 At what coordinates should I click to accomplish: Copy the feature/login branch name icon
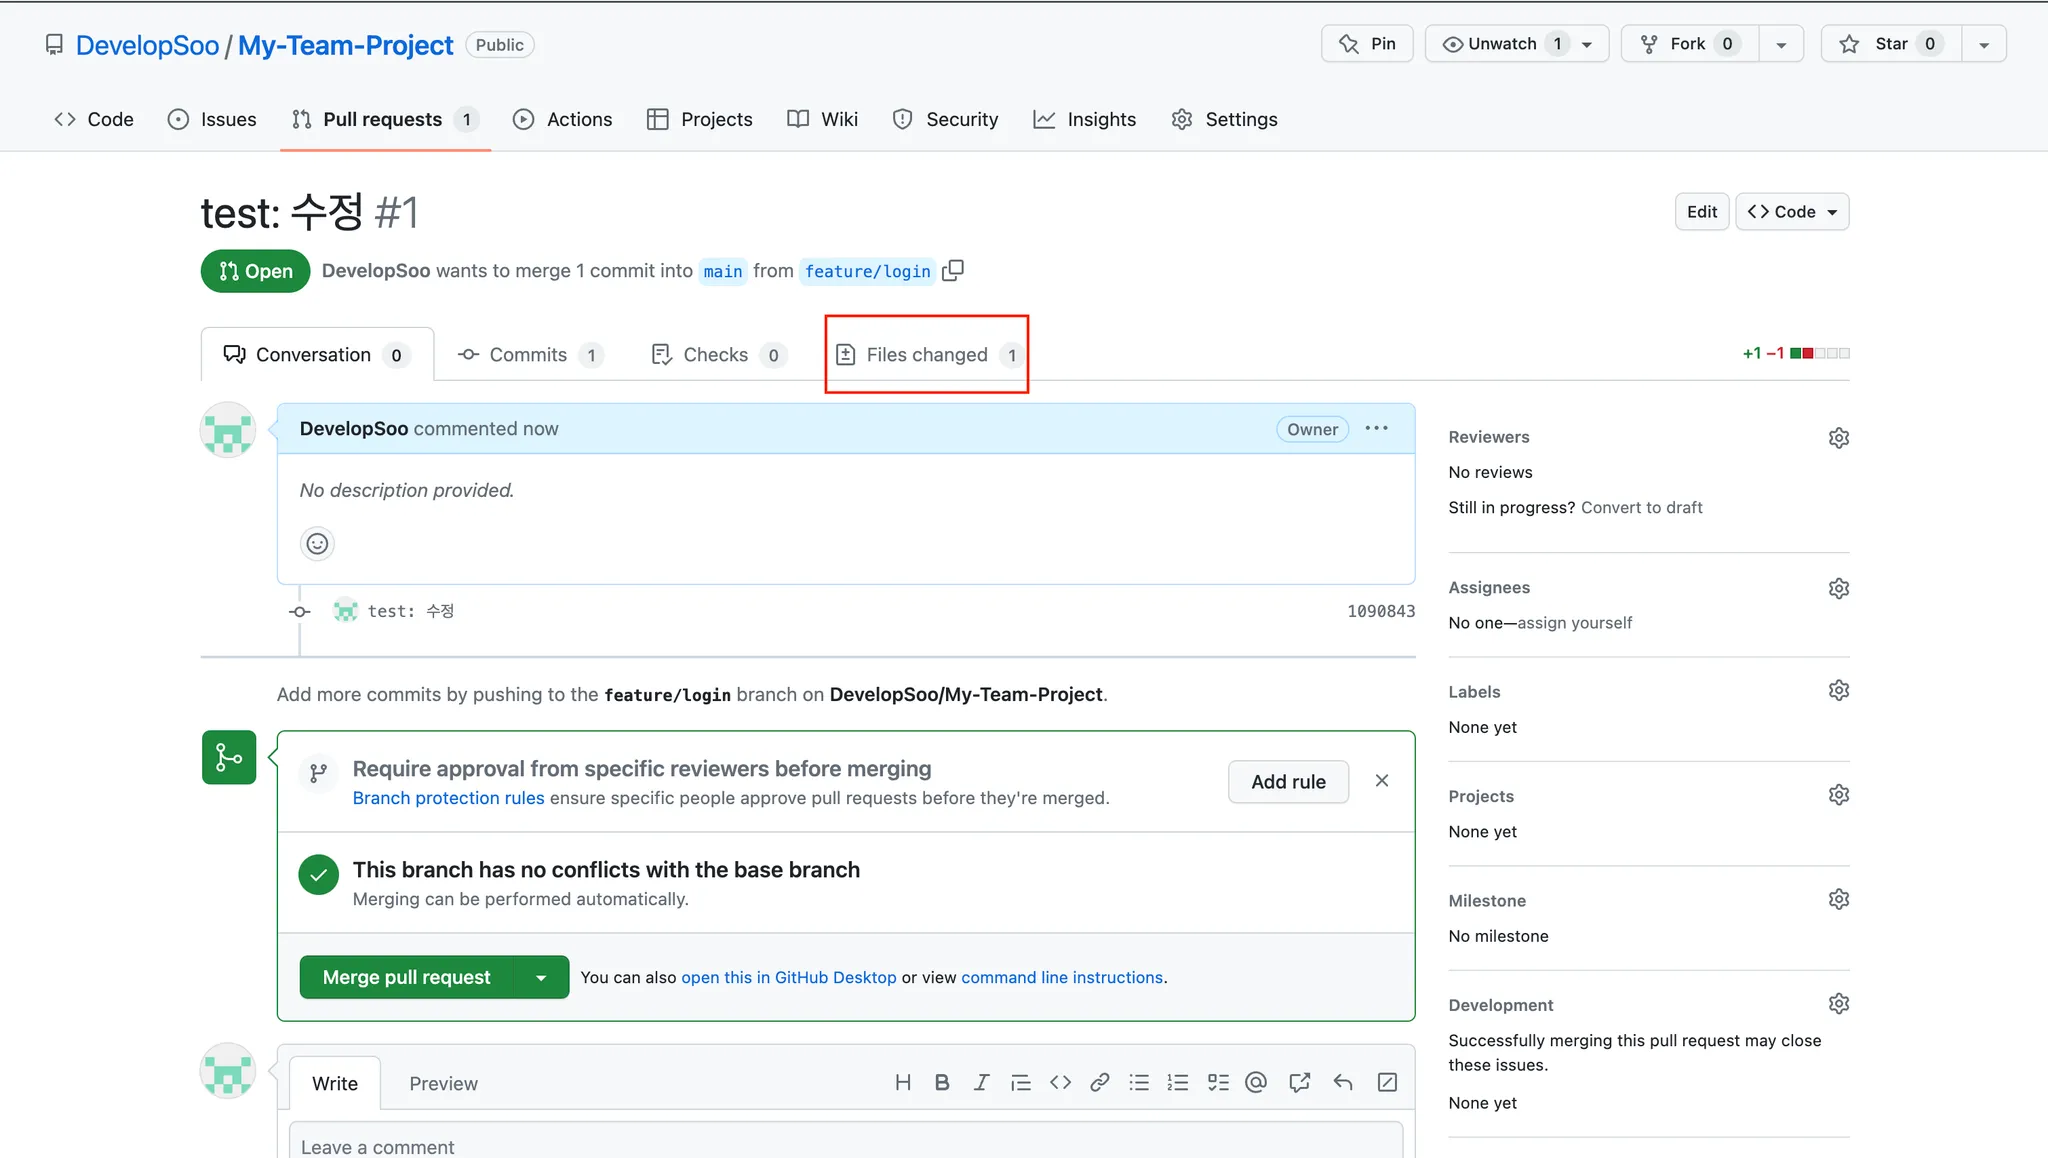(953, 270)
